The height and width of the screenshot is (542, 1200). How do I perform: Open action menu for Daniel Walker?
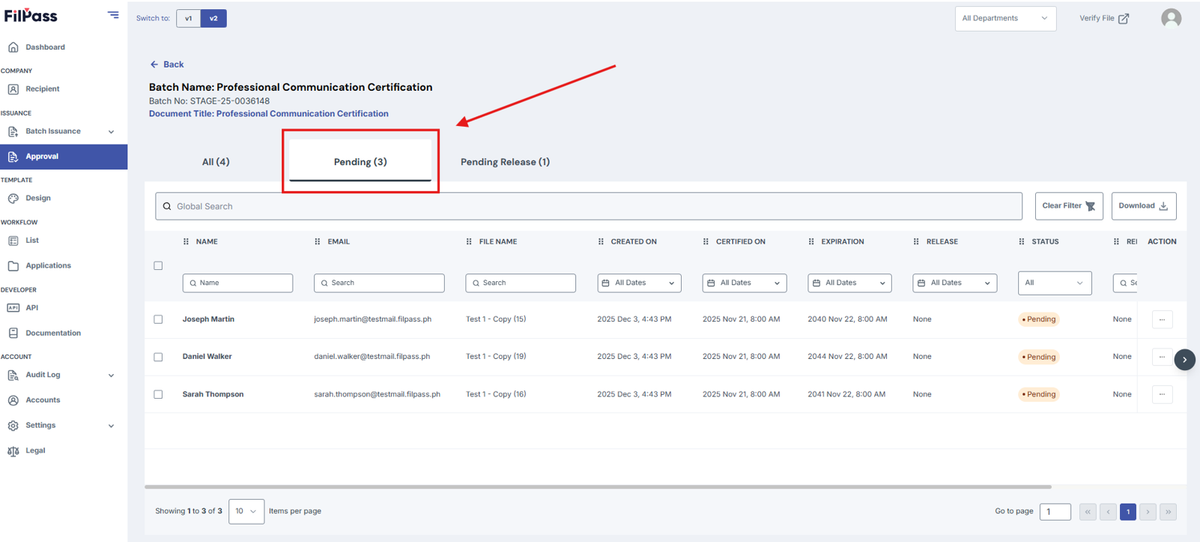point(1163,356)
